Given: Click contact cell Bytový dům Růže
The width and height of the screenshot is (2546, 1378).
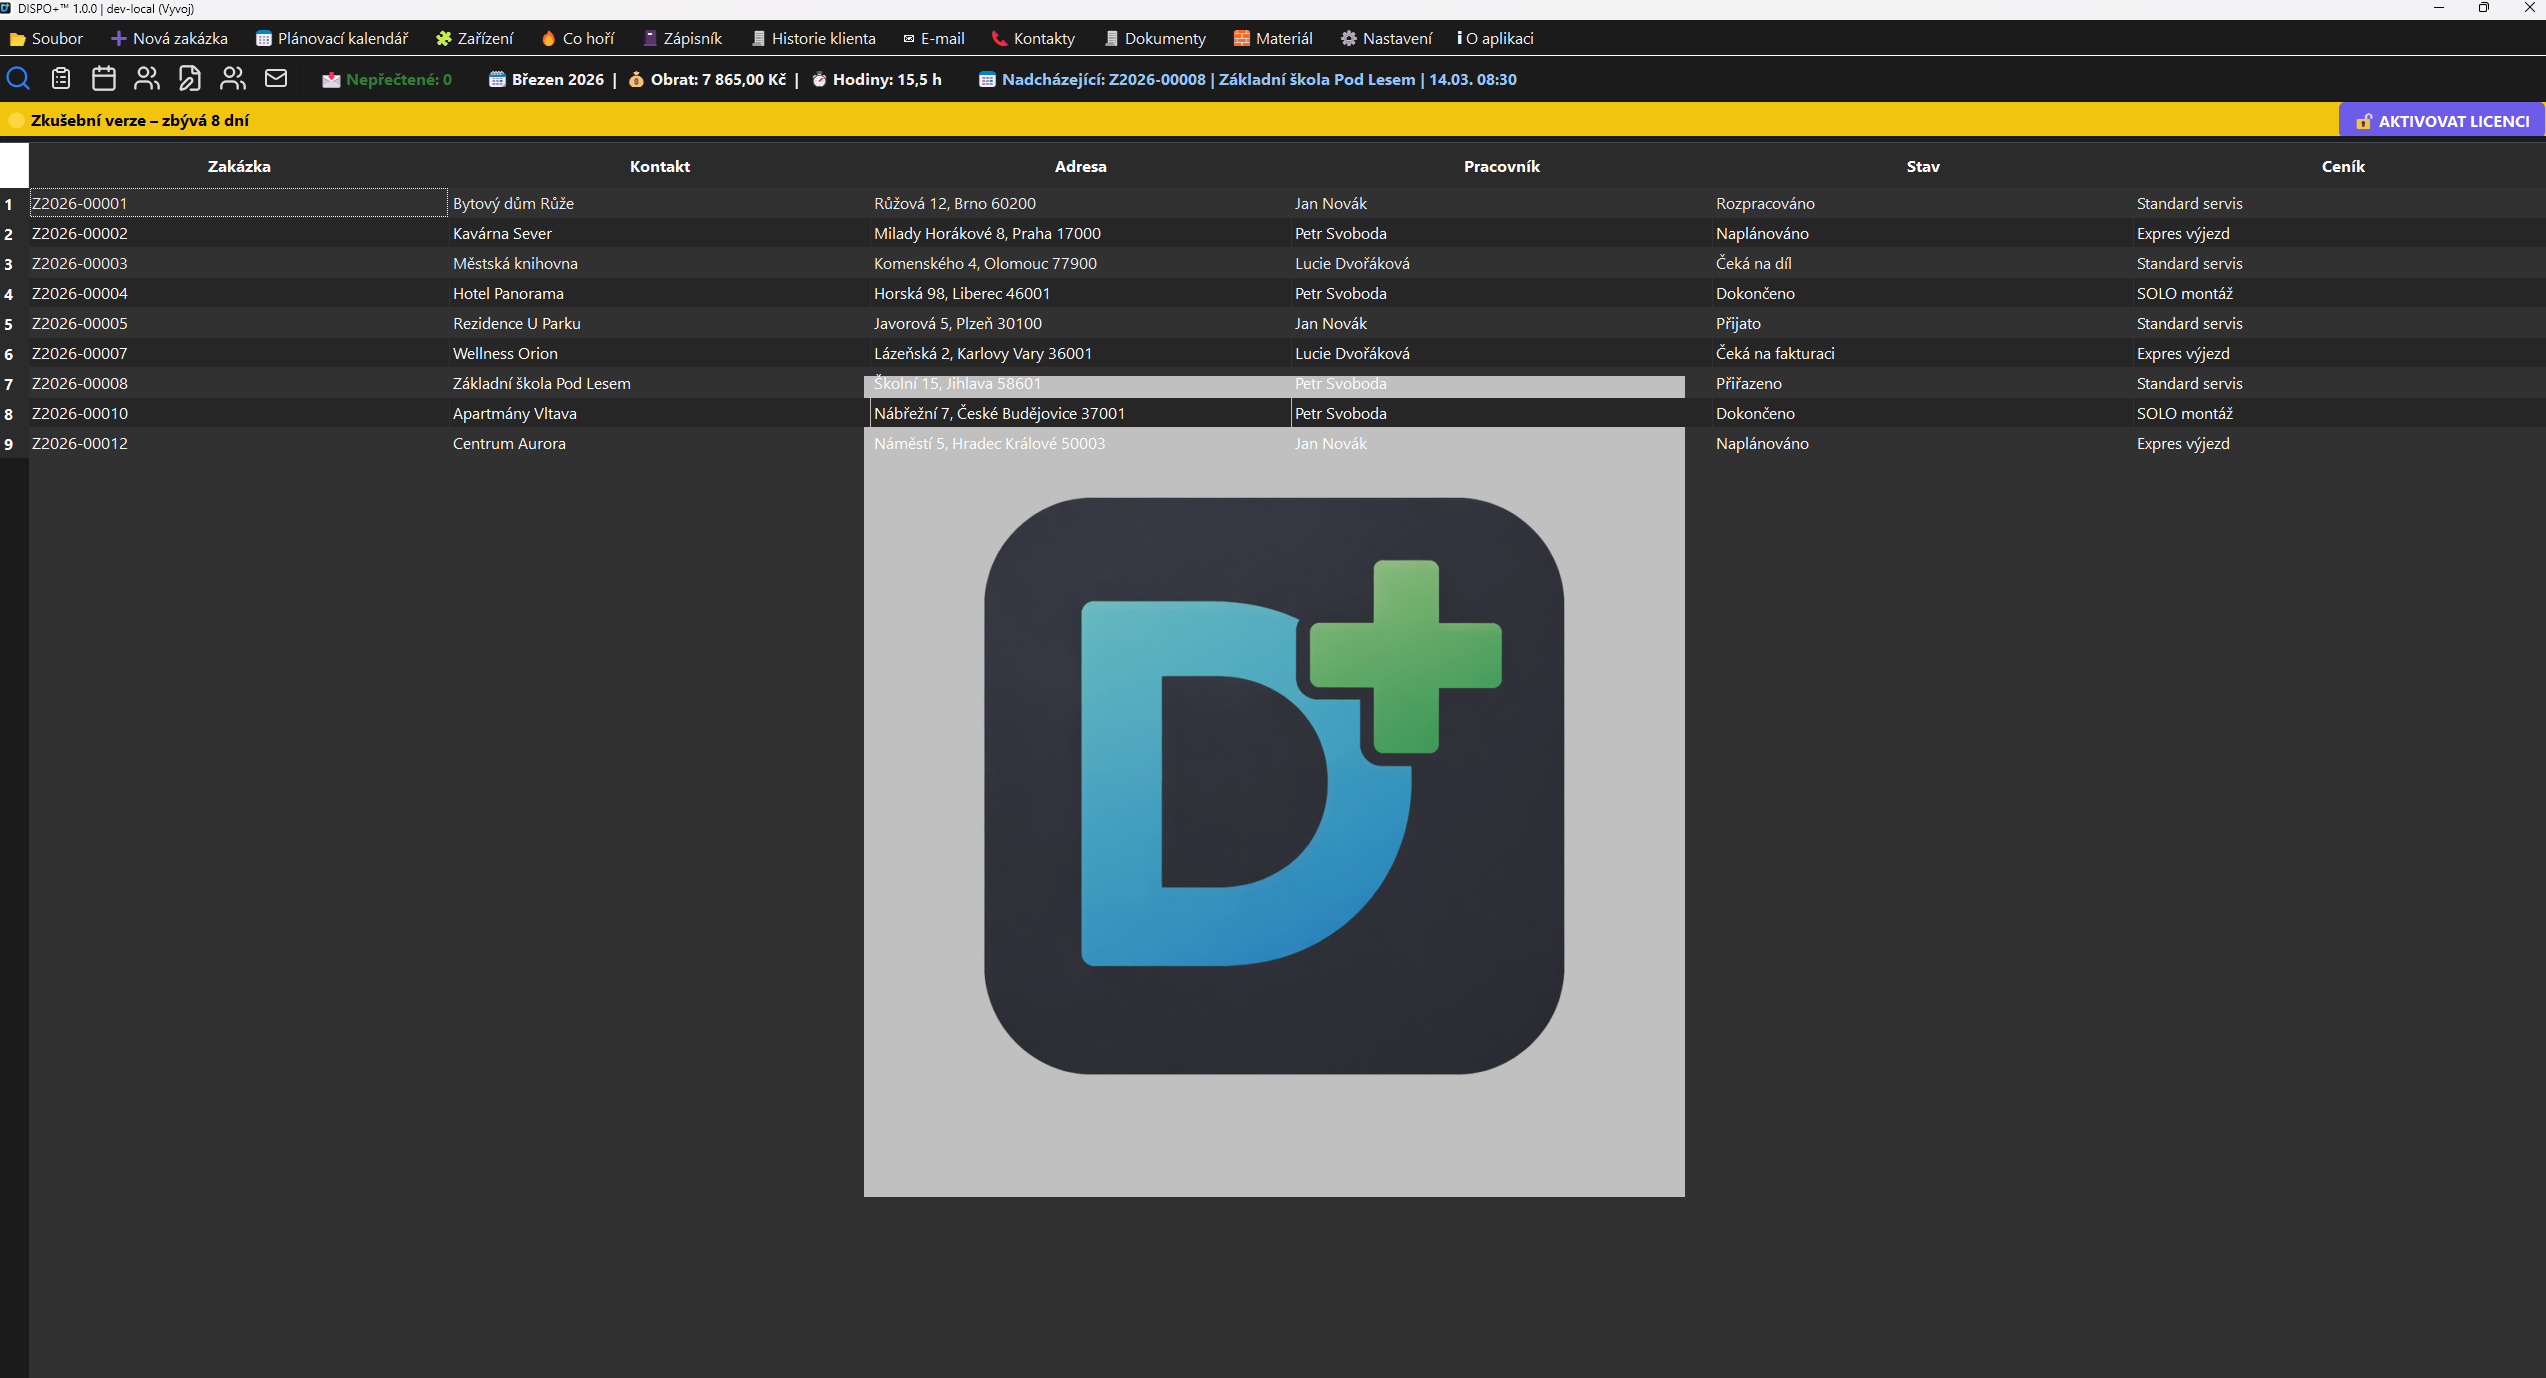Looking at the screenshot, I should click(660, 203).
